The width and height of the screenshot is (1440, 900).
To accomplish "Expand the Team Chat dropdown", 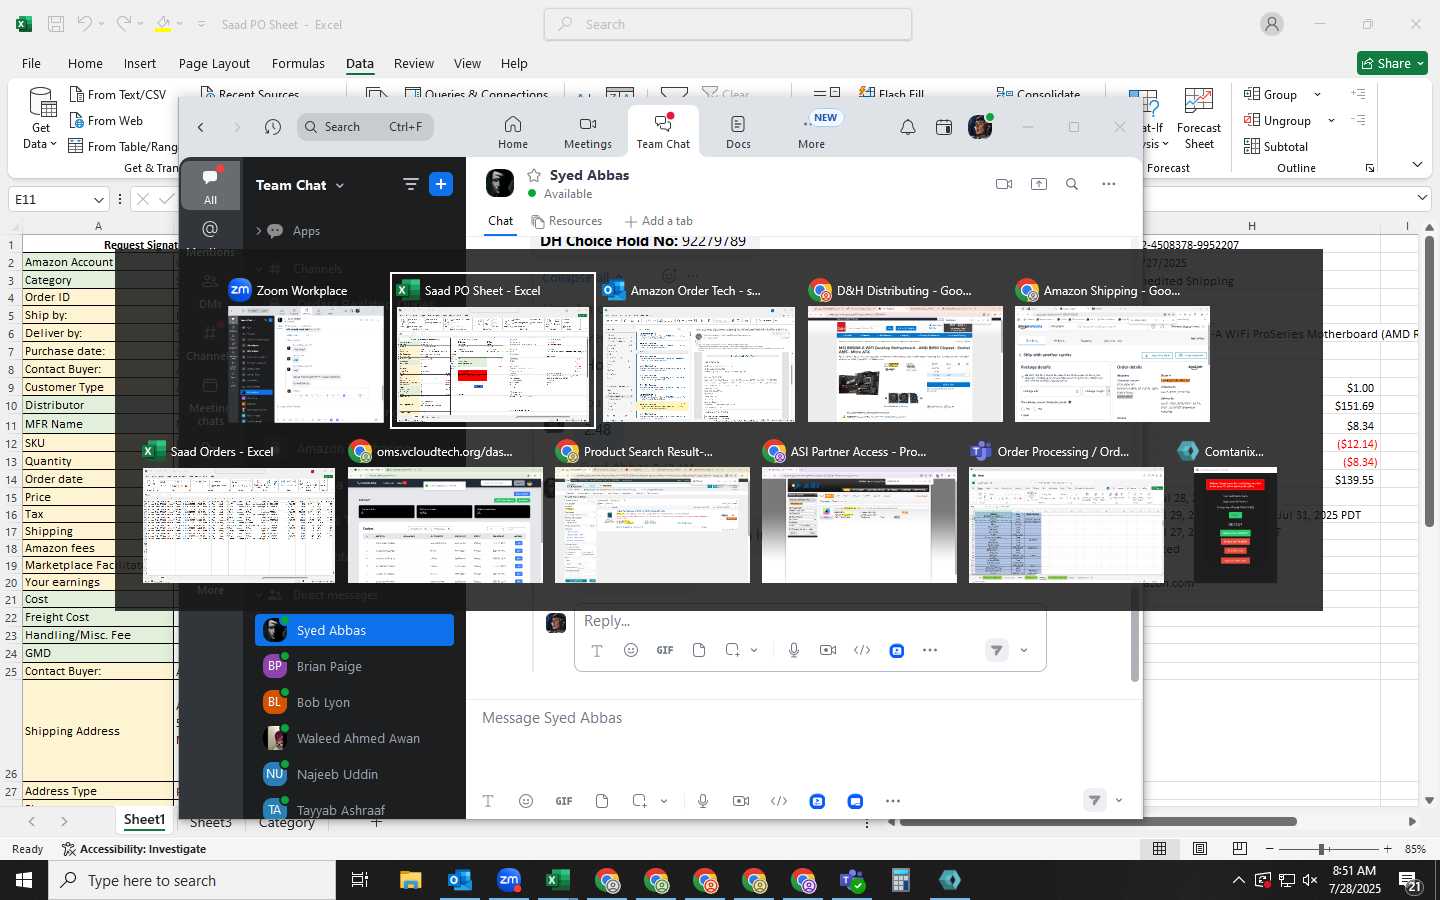I will tap(340, 185).
